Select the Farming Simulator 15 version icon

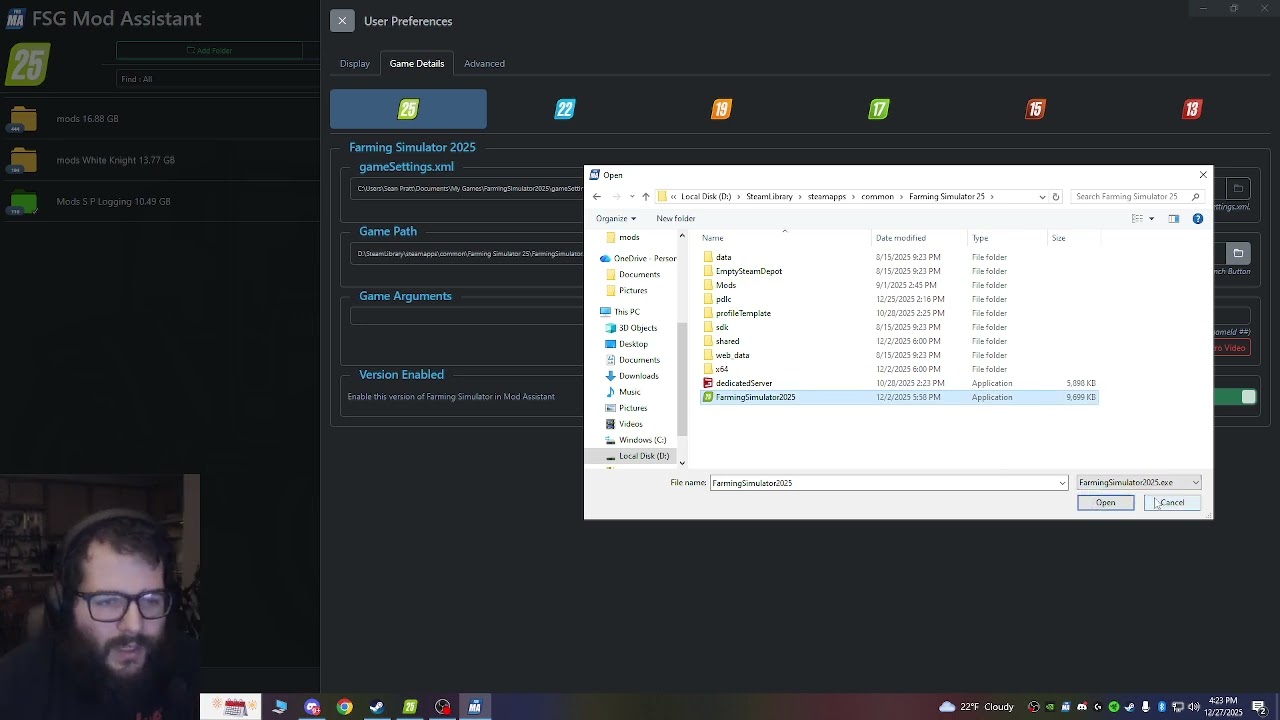coord(1036,109)
